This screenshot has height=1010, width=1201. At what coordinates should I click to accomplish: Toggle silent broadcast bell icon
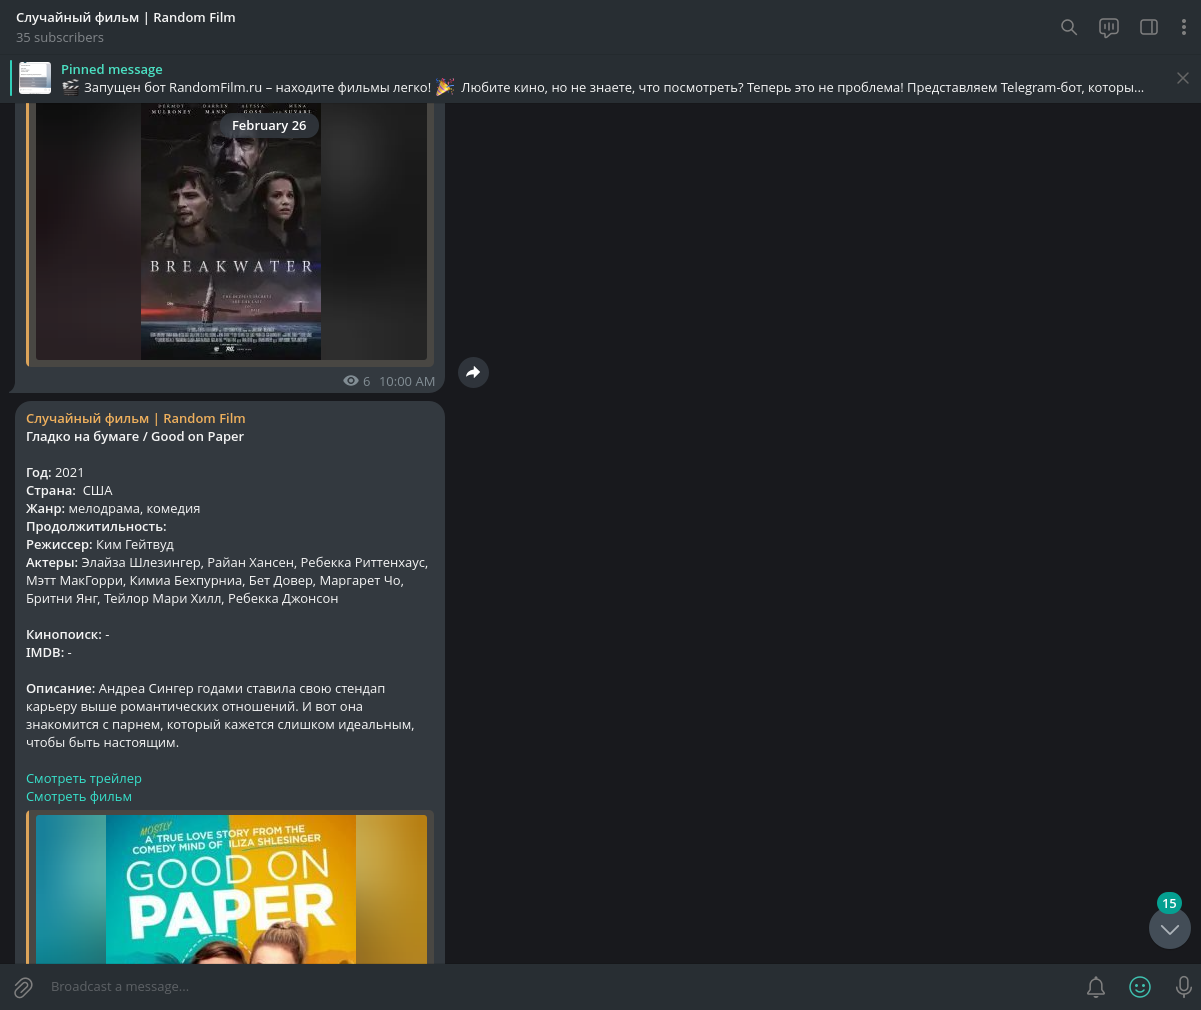(1096, 987)
